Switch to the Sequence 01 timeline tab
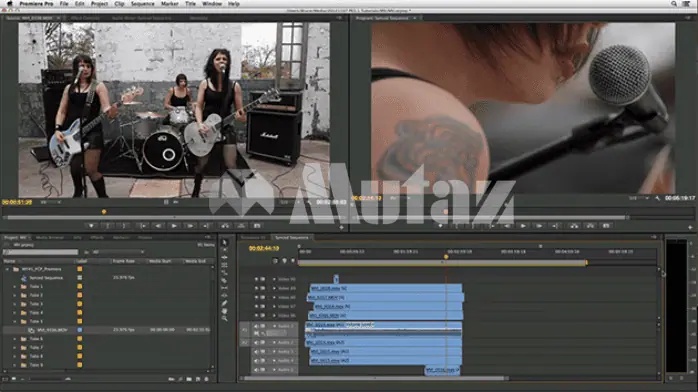698x392 pixels. pyautogui.click(x=253, y=238)
